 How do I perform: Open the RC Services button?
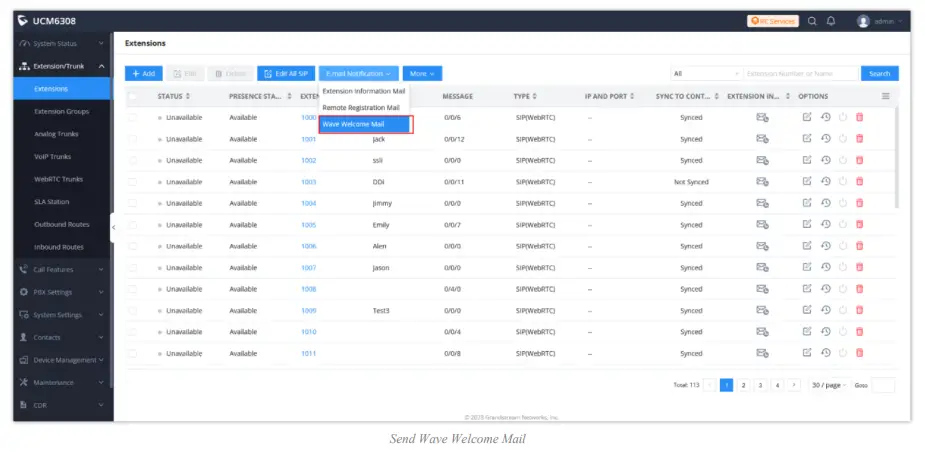pos(773,21)
